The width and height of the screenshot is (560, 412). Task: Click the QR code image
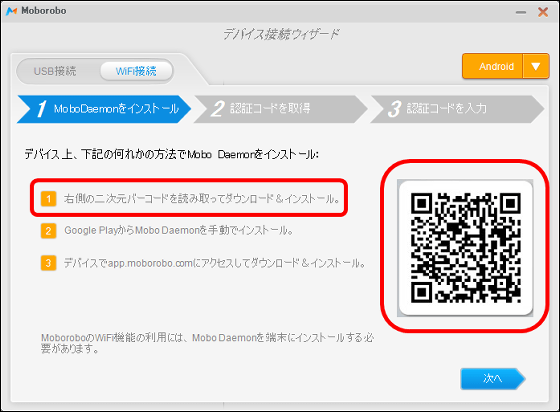click(465, 248)
